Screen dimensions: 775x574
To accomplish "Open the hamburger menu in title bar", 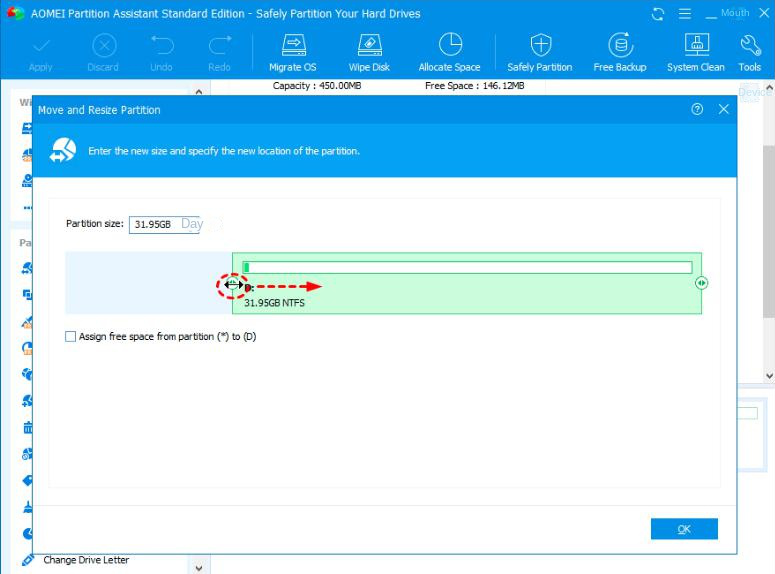I will point(685,14).
